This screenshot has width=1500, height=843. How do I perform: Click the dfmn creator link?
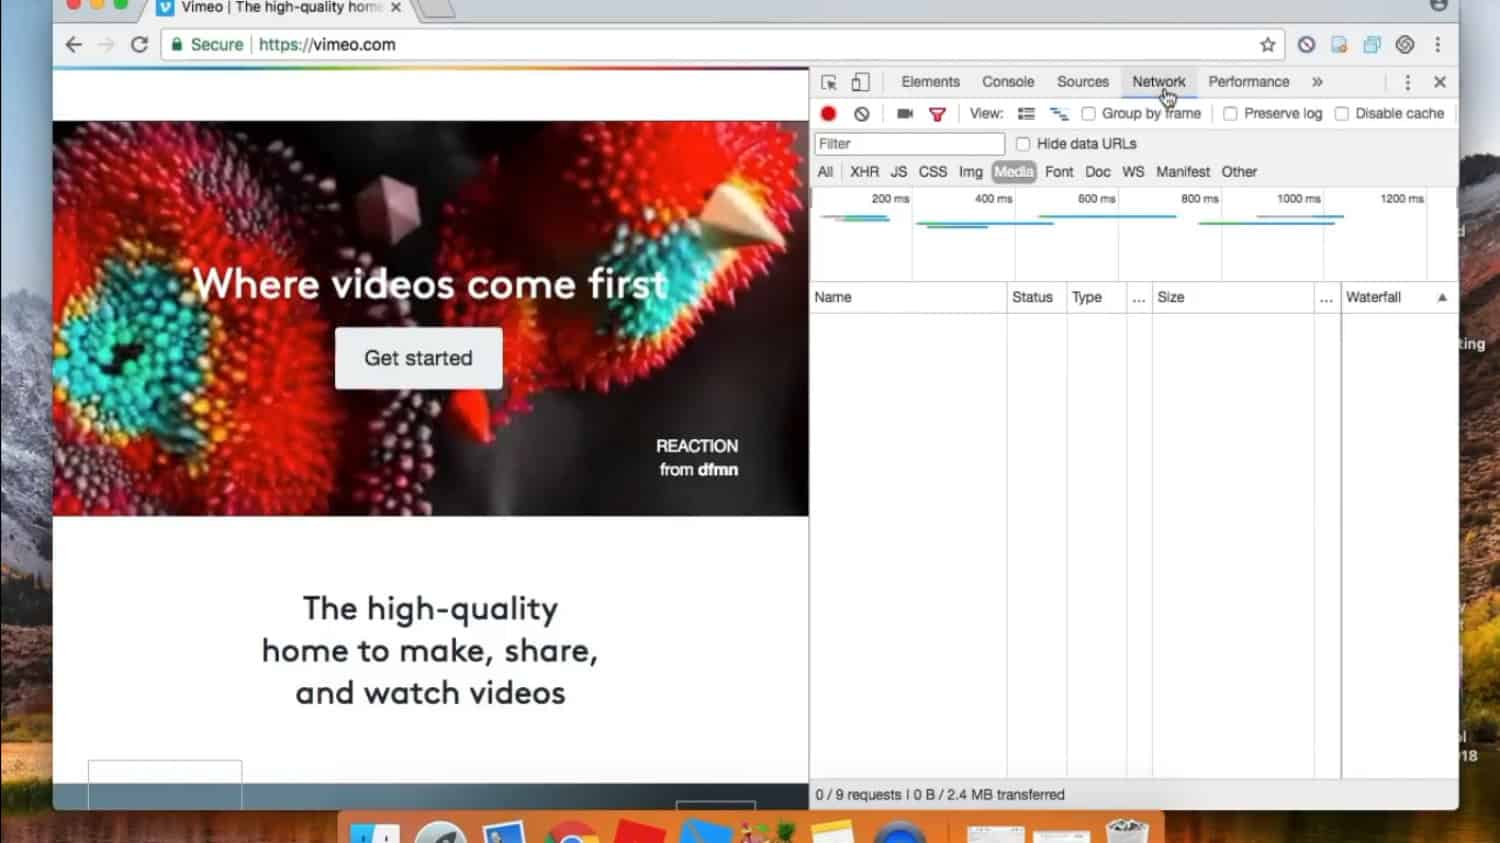point(718,469)
